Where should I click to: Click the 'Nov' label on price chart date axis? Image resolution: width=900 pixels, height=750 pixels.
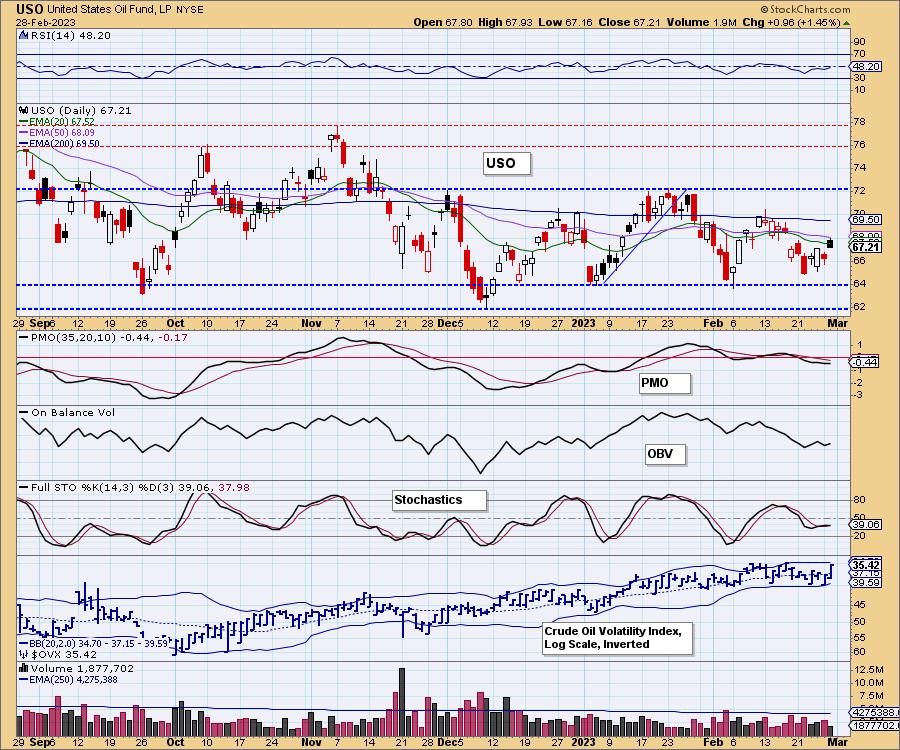coord(312,323)
